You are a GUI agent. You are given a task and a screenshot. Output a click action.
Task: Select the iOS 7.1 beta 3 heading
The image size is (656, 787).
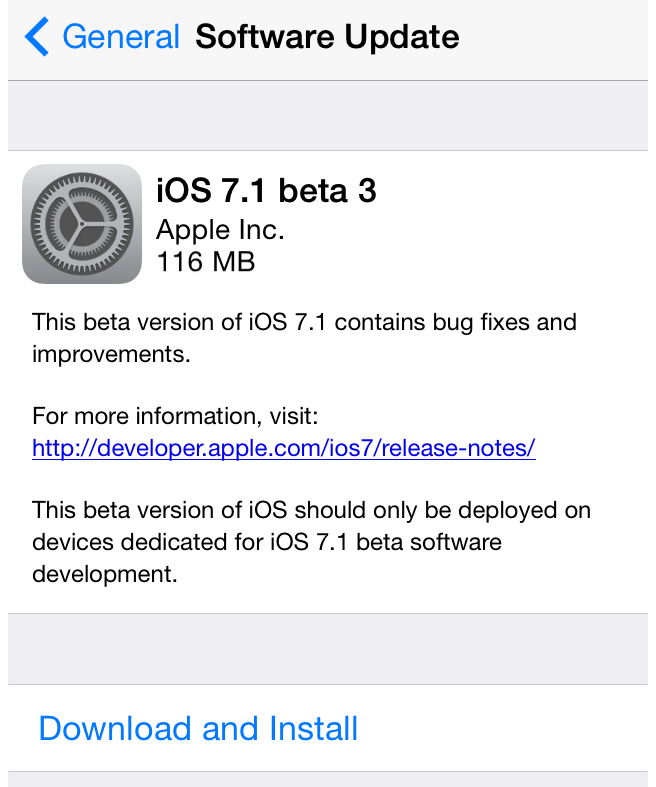click(266, 190)
